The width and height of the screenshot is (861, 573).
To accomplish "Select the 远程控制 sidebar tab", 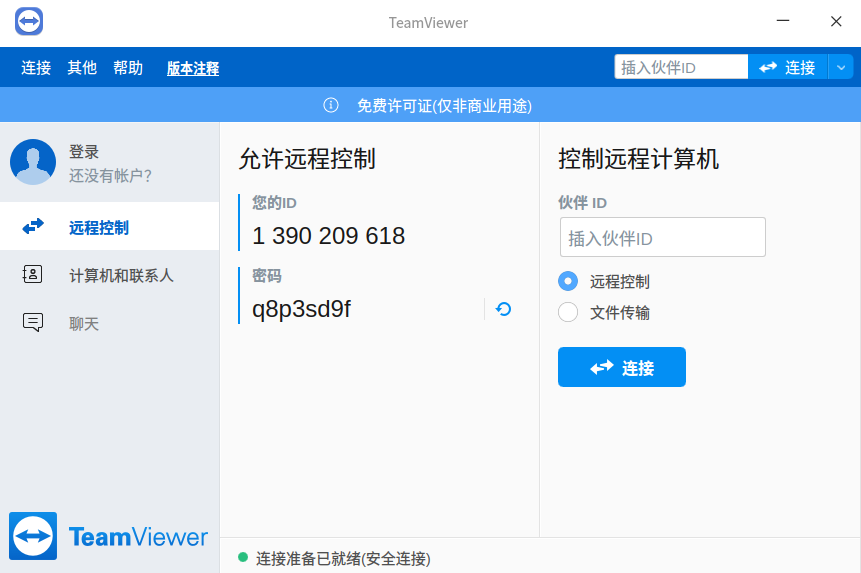I will tap(109, 226).
